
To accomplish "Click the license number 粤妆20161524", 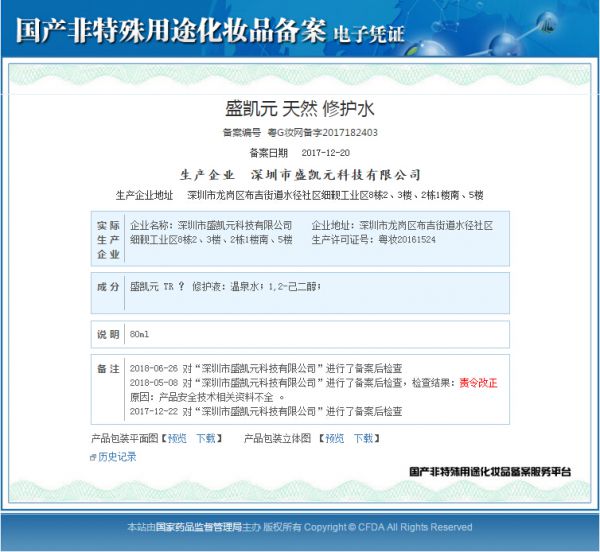I will (407, 240).
